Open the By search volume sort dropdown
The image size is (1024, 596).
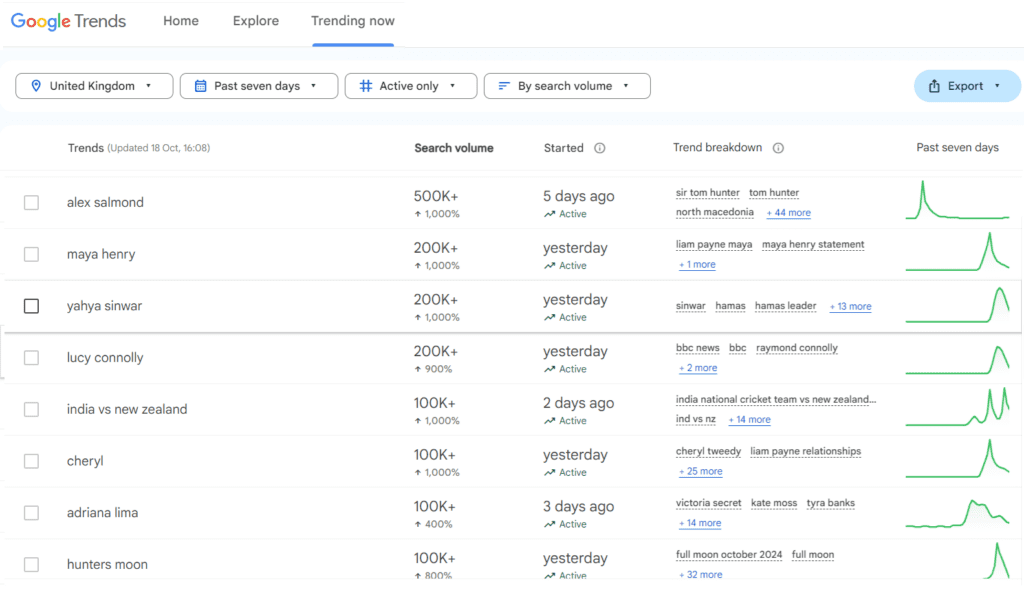pyautogui.click(x=567, y=86)
